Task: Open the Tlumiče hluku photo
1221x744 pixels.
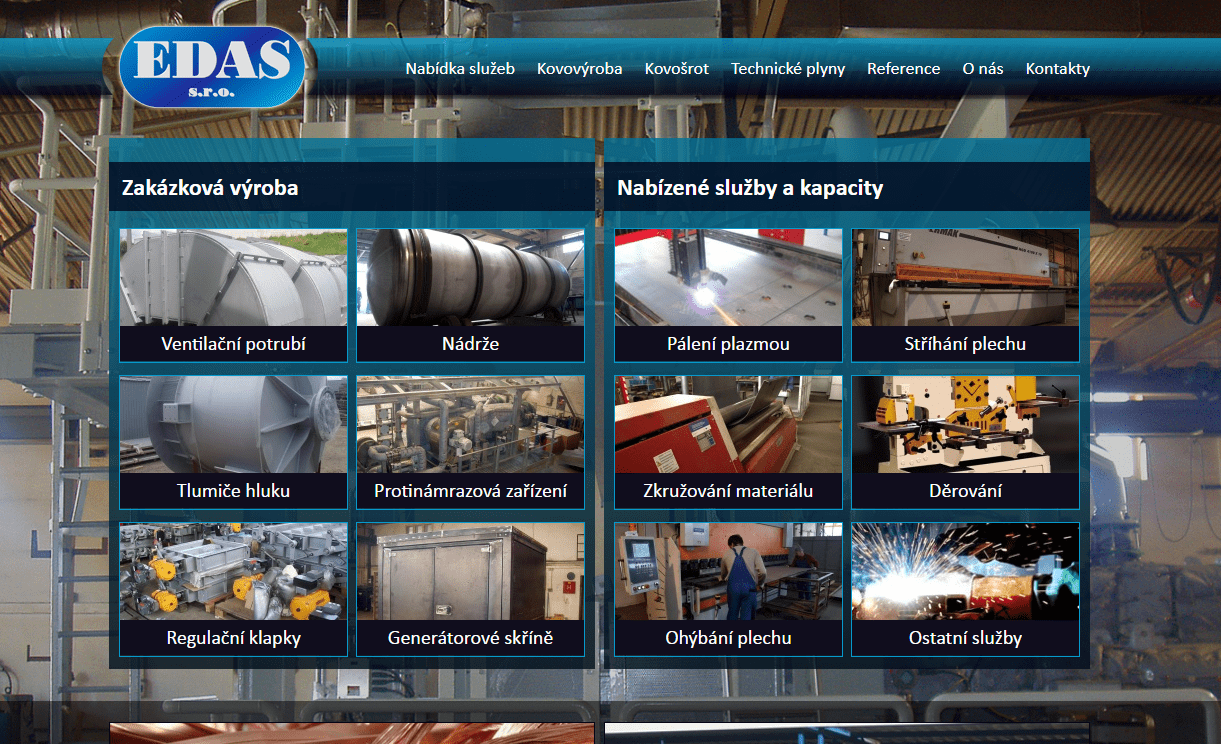Action: [233, 425]
